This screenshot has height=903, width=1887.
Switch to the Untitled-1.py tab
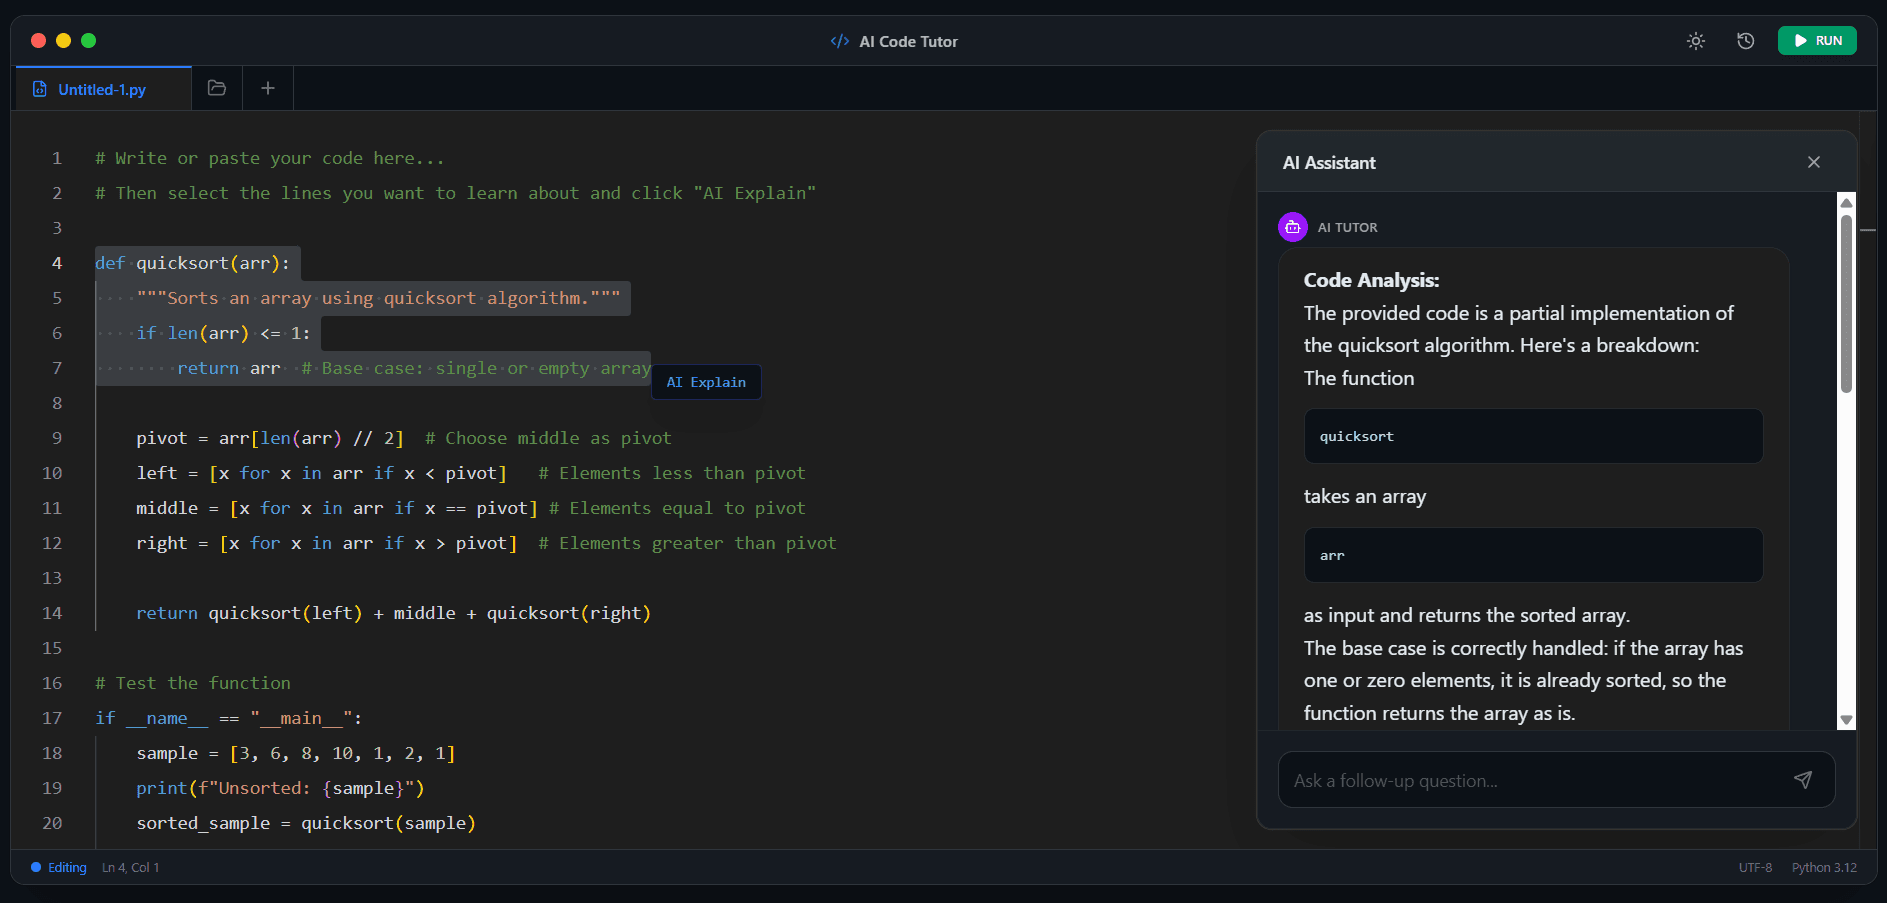(x=102, y=89)
